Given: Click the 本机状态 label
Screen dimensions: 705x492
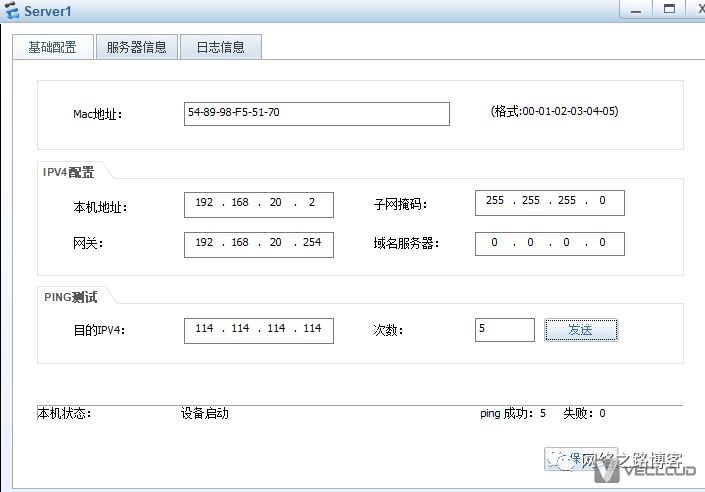Looking at the screenshot, I should (x=64, y=413).
